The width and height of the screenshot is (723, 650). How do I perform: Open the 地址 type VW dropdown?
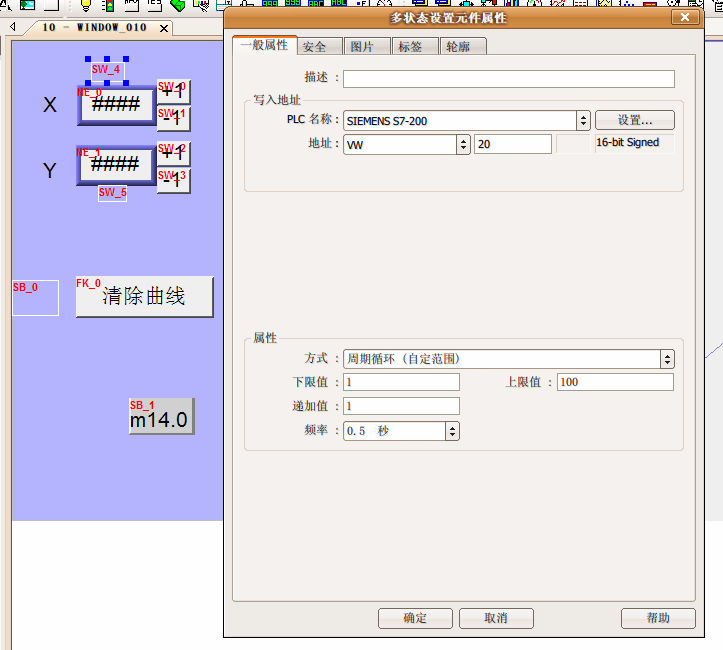tap(463, 144)
